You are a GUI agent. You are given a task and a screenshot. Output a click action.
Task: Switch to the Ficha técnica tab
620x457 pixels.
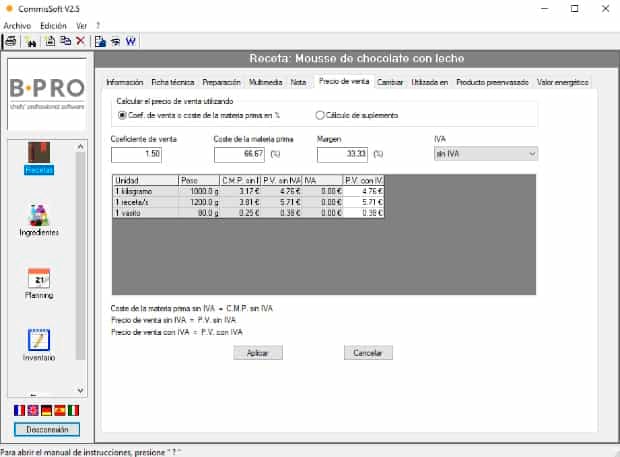(173, 82)
